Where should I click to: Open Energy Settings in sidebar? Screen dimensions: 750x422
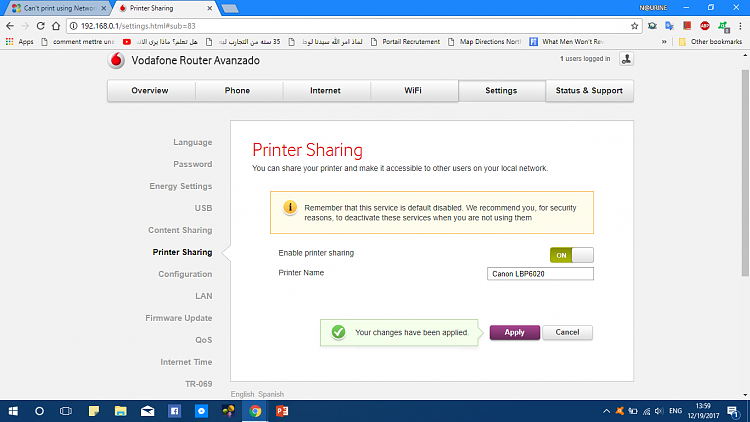pyautogui.click(x=180, y=186)
